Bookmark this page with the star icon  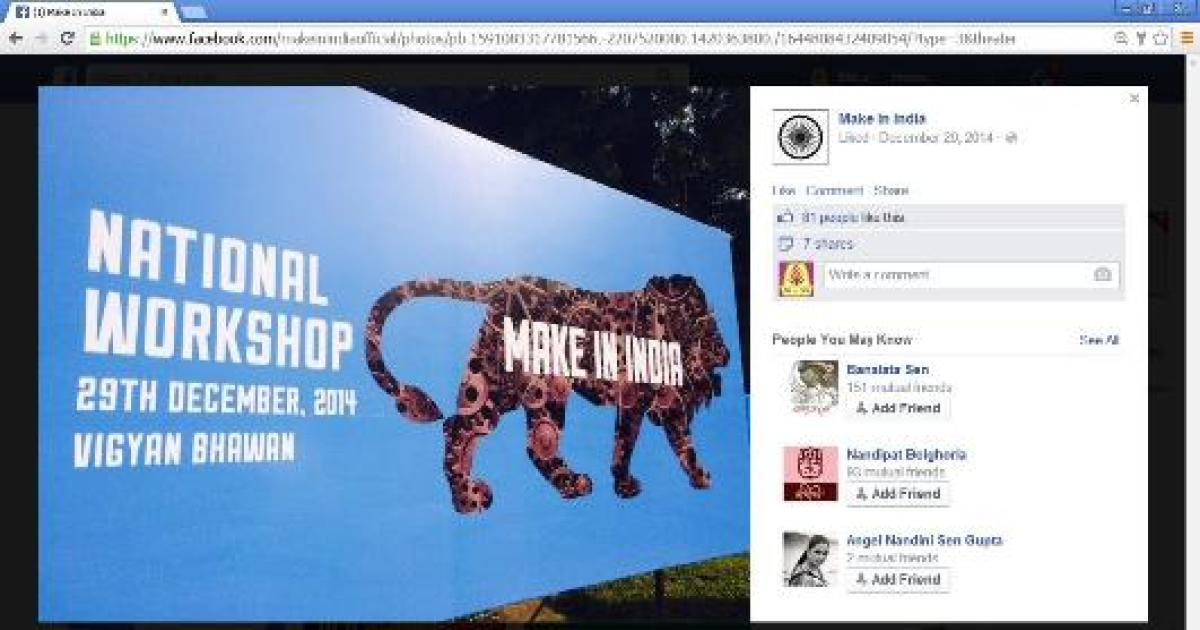[x=1160, y=39]
